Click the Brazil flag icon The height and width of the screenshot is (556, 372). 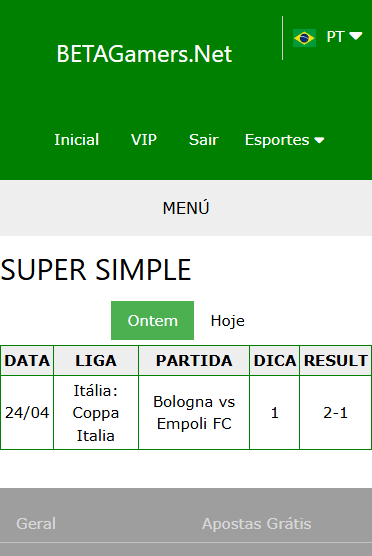click(x=304, y=38)
